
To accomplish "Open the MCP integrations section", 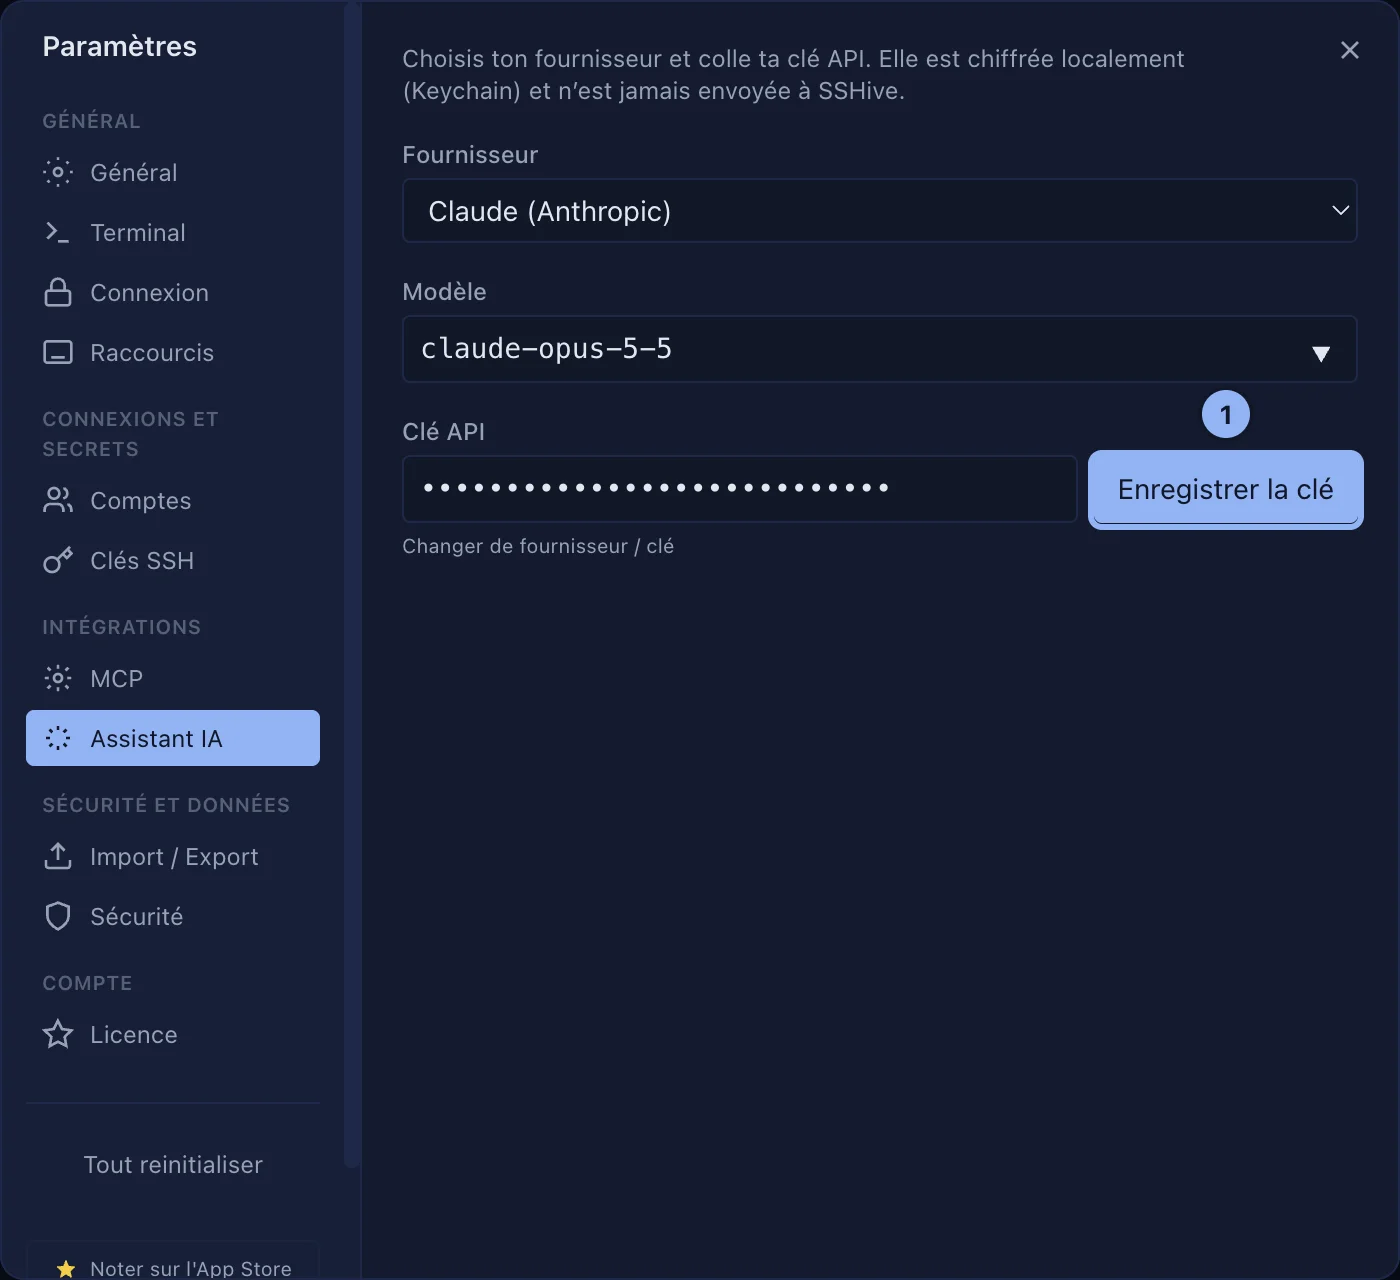I will [x=173, y=679].
